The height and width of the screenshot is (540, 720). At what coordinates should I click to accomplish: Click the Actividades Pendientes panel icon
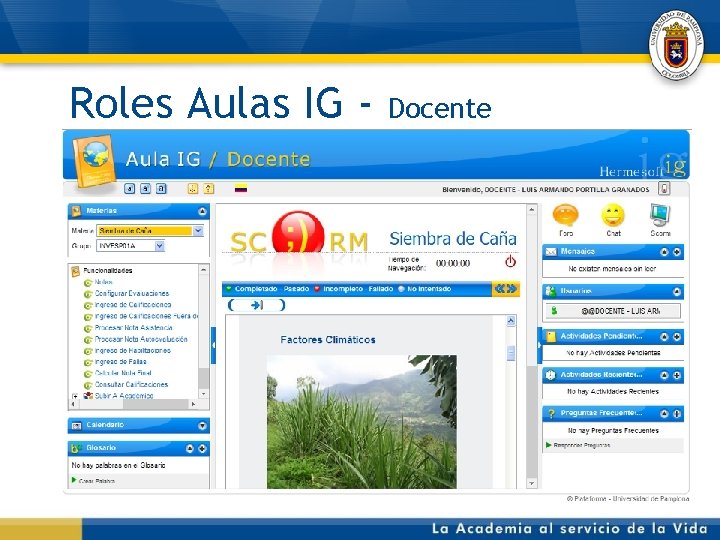click(551, 337)
